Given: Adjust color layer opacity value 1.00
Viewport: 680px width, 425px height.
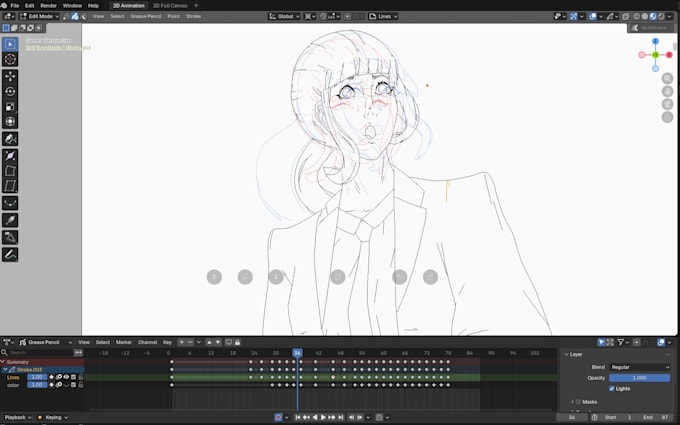Looking at the screenshot, I should [x=37, y=385].
